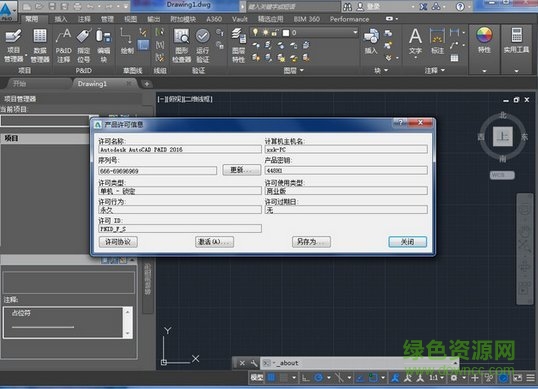The width and height of the screenshot is (538, 389).
Task: Toggle the layer lock icon
Action: click(275, 33)
